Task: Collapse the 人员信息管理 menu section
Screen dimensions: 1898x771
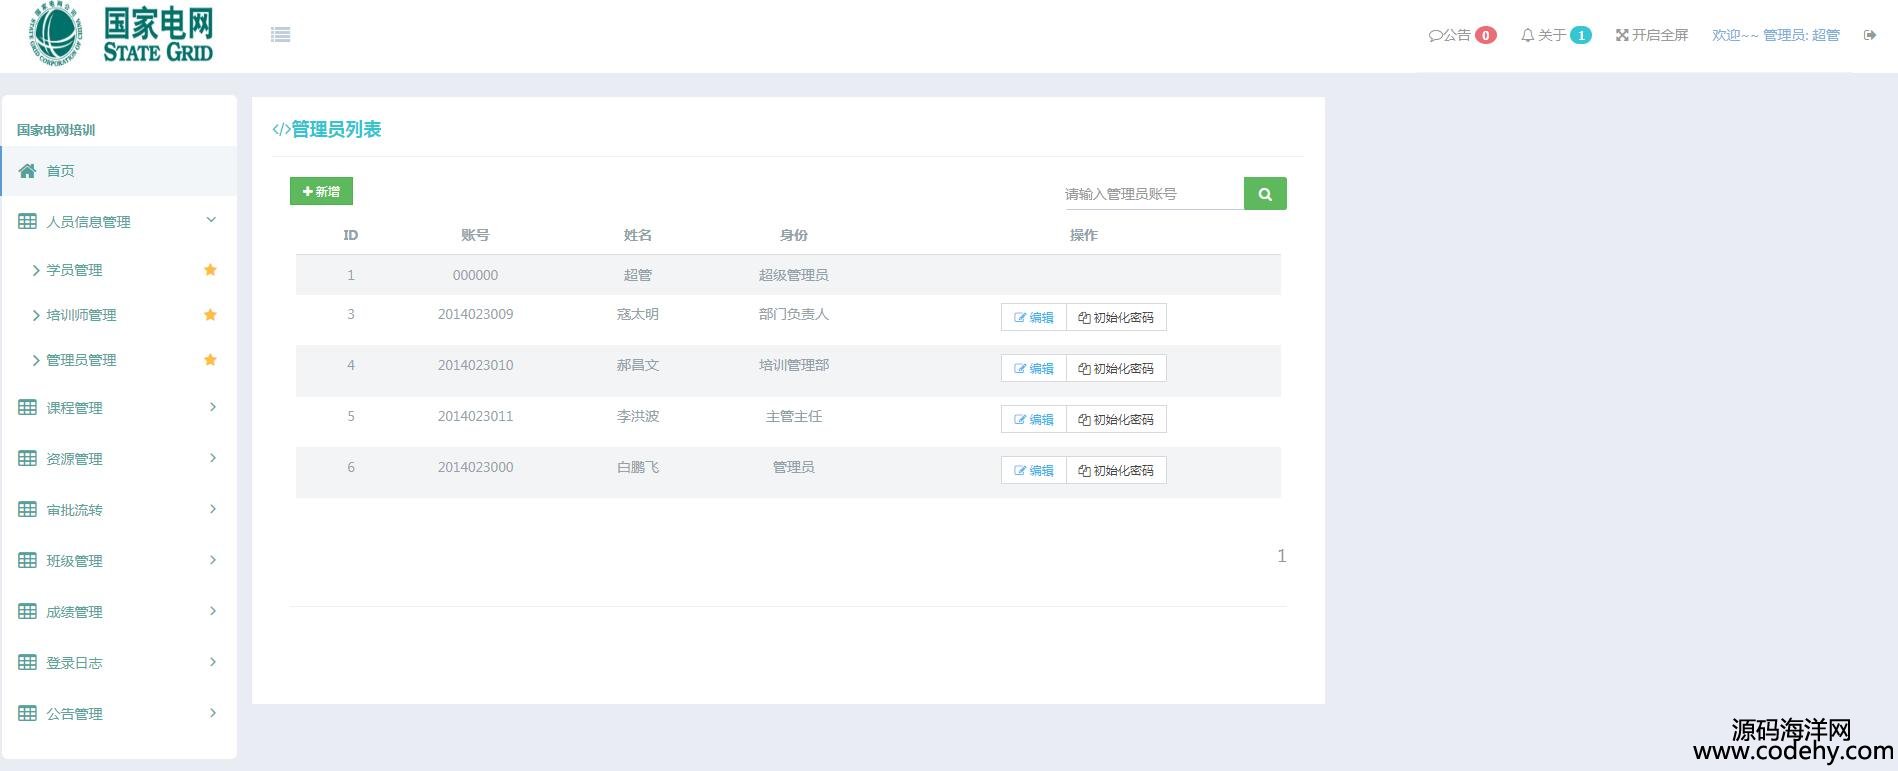Action: 211,221
